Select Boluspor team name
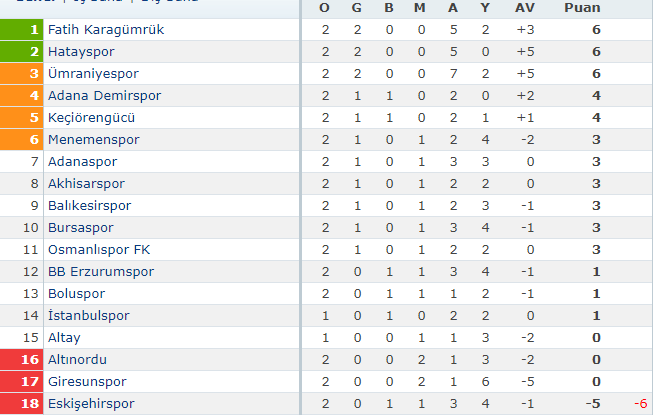 [76, 294]
